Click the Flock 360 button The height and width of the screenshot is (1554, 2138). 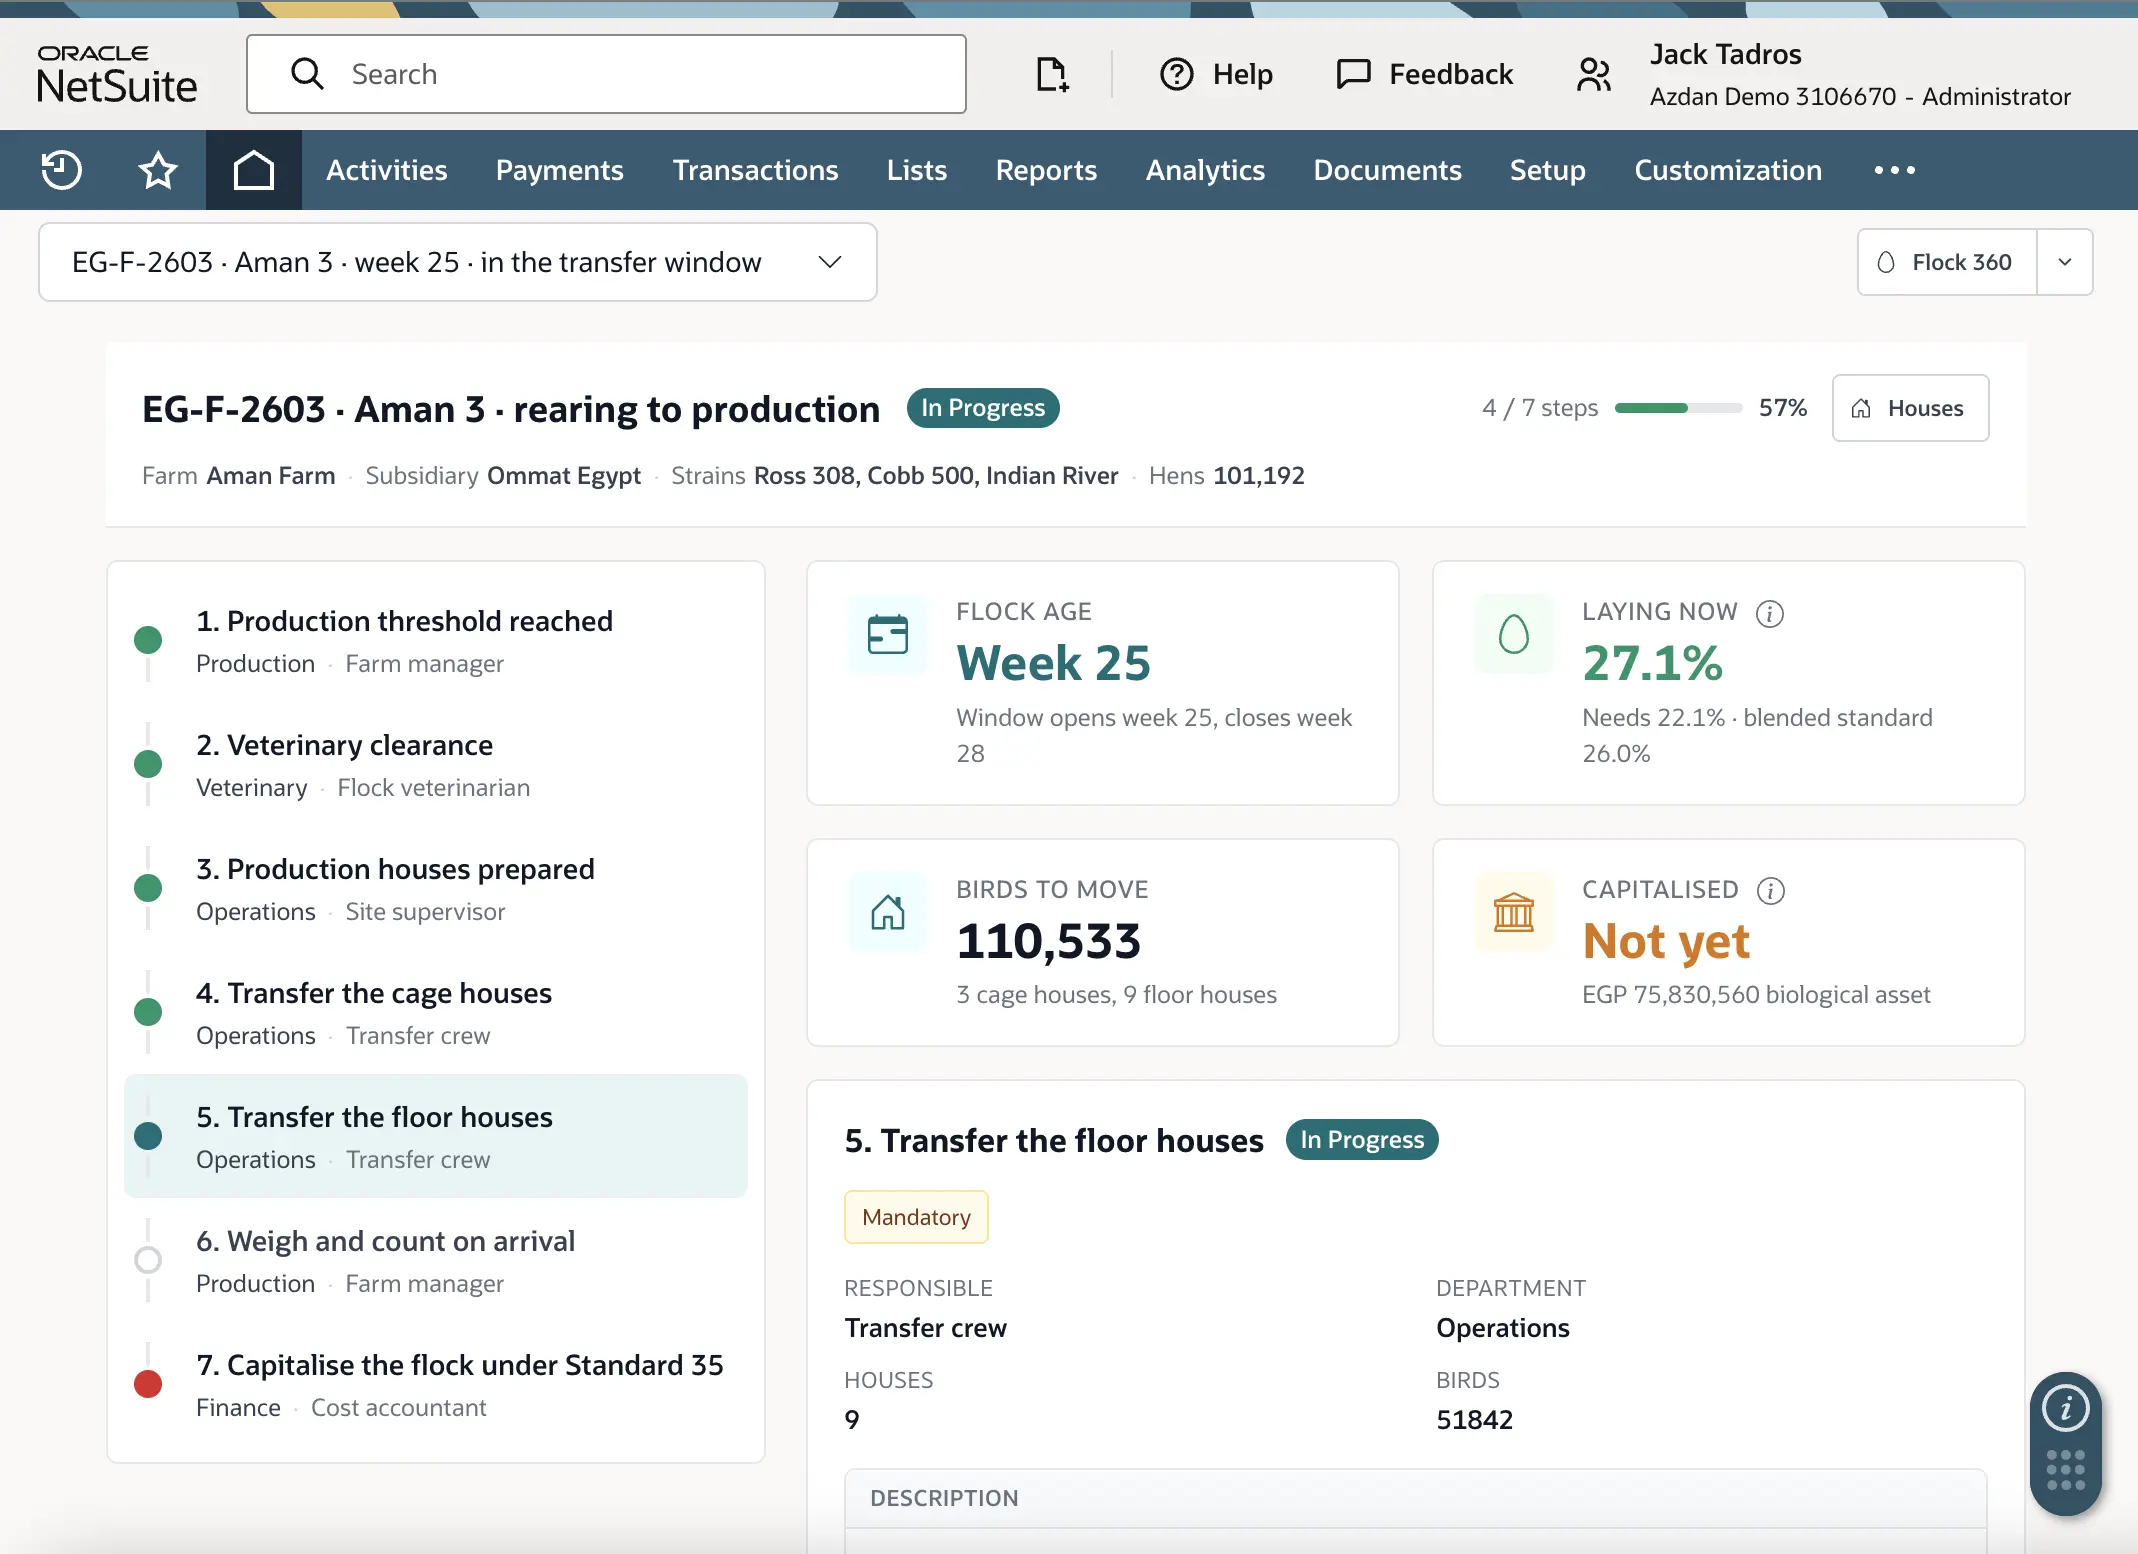1947,262
